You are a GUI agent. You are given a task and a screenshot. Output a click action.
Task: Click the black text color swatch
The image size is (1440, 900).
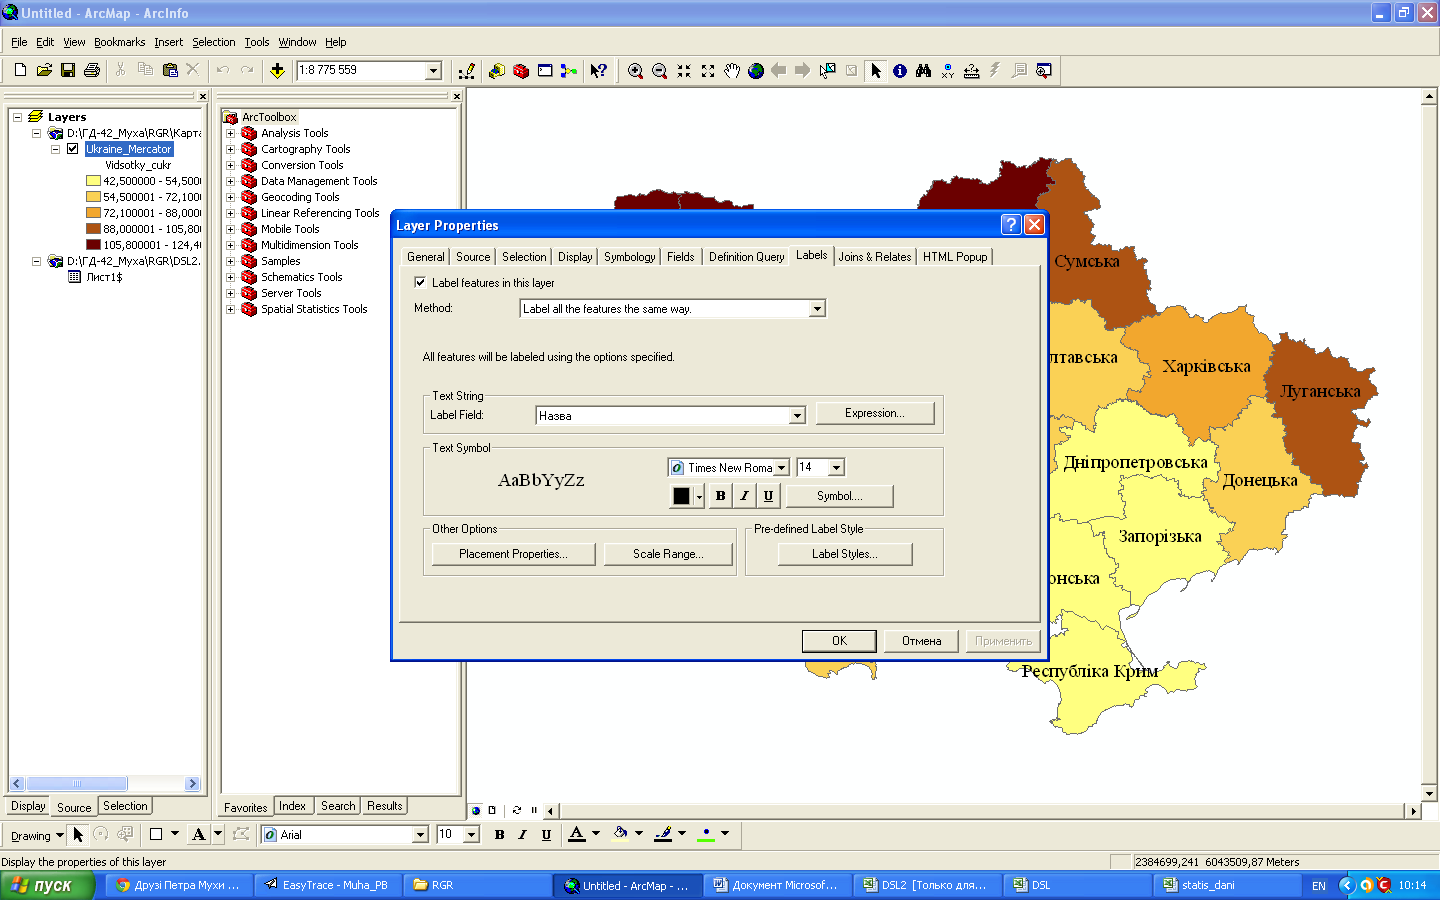[681, 496]
